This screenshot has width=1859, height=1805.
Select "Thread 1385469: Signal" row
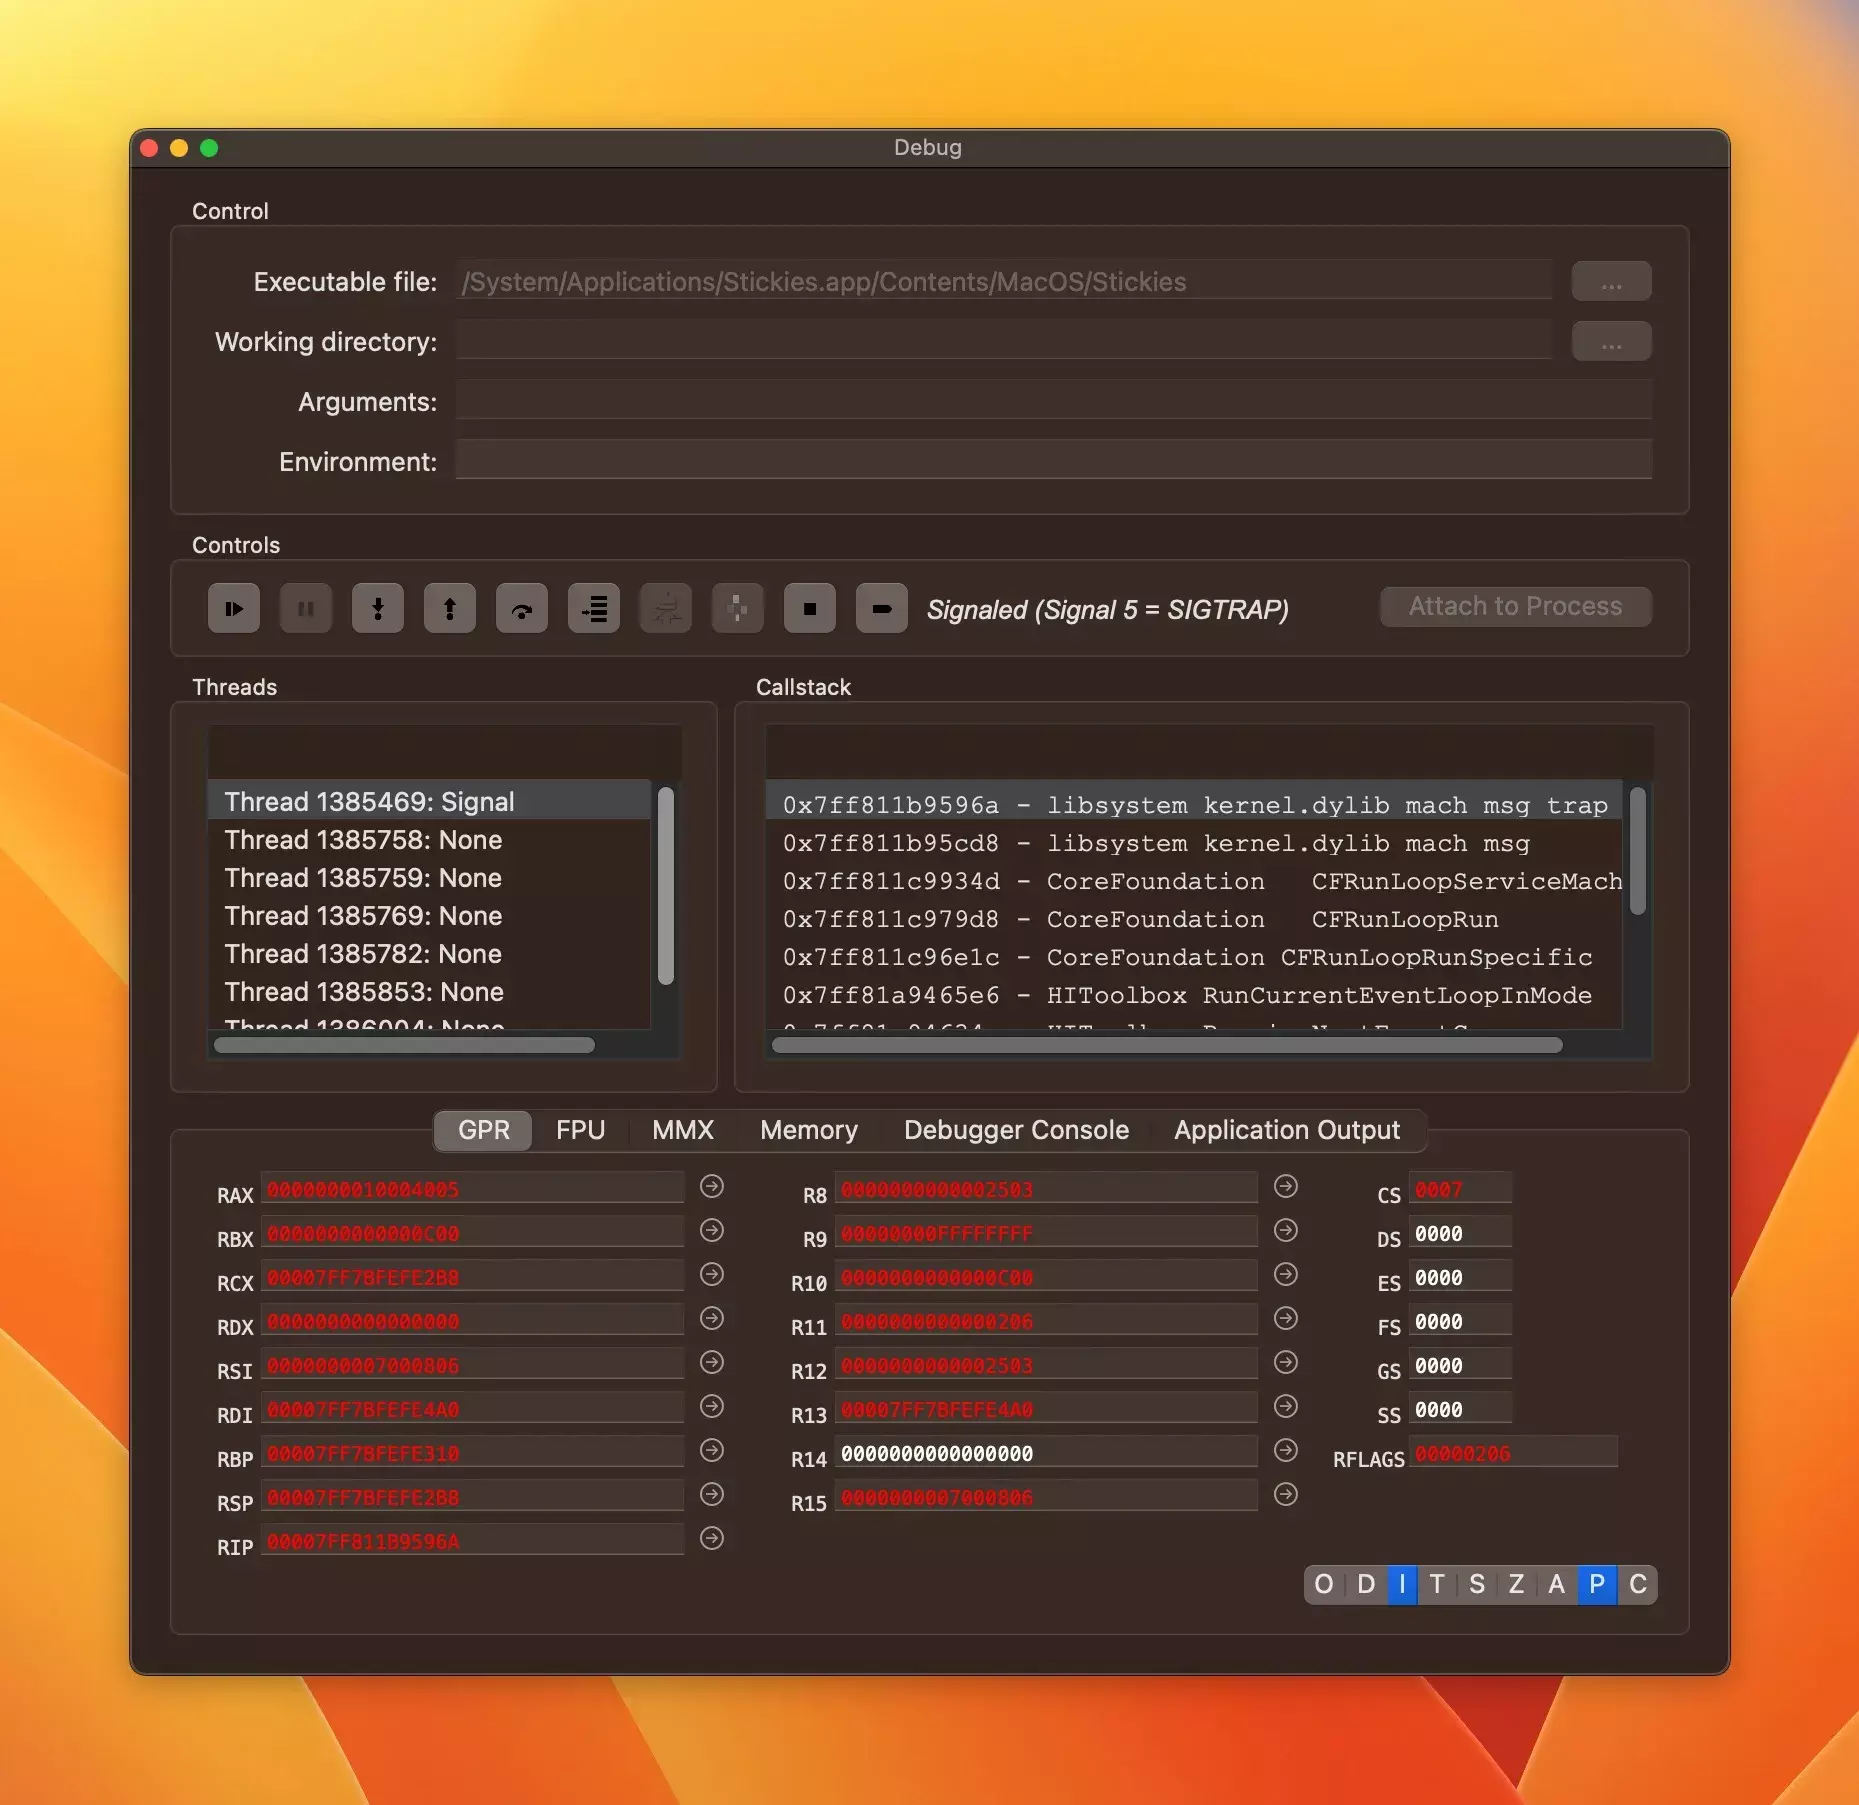click(x=429, y=801)
